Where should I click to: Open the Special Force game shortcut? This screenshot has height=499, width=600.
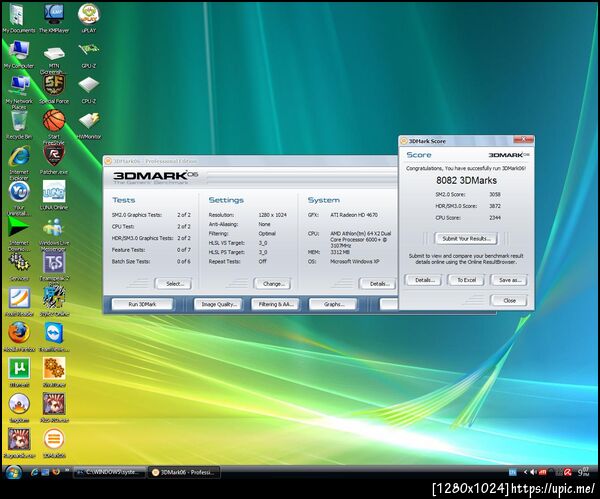(54, 90)
